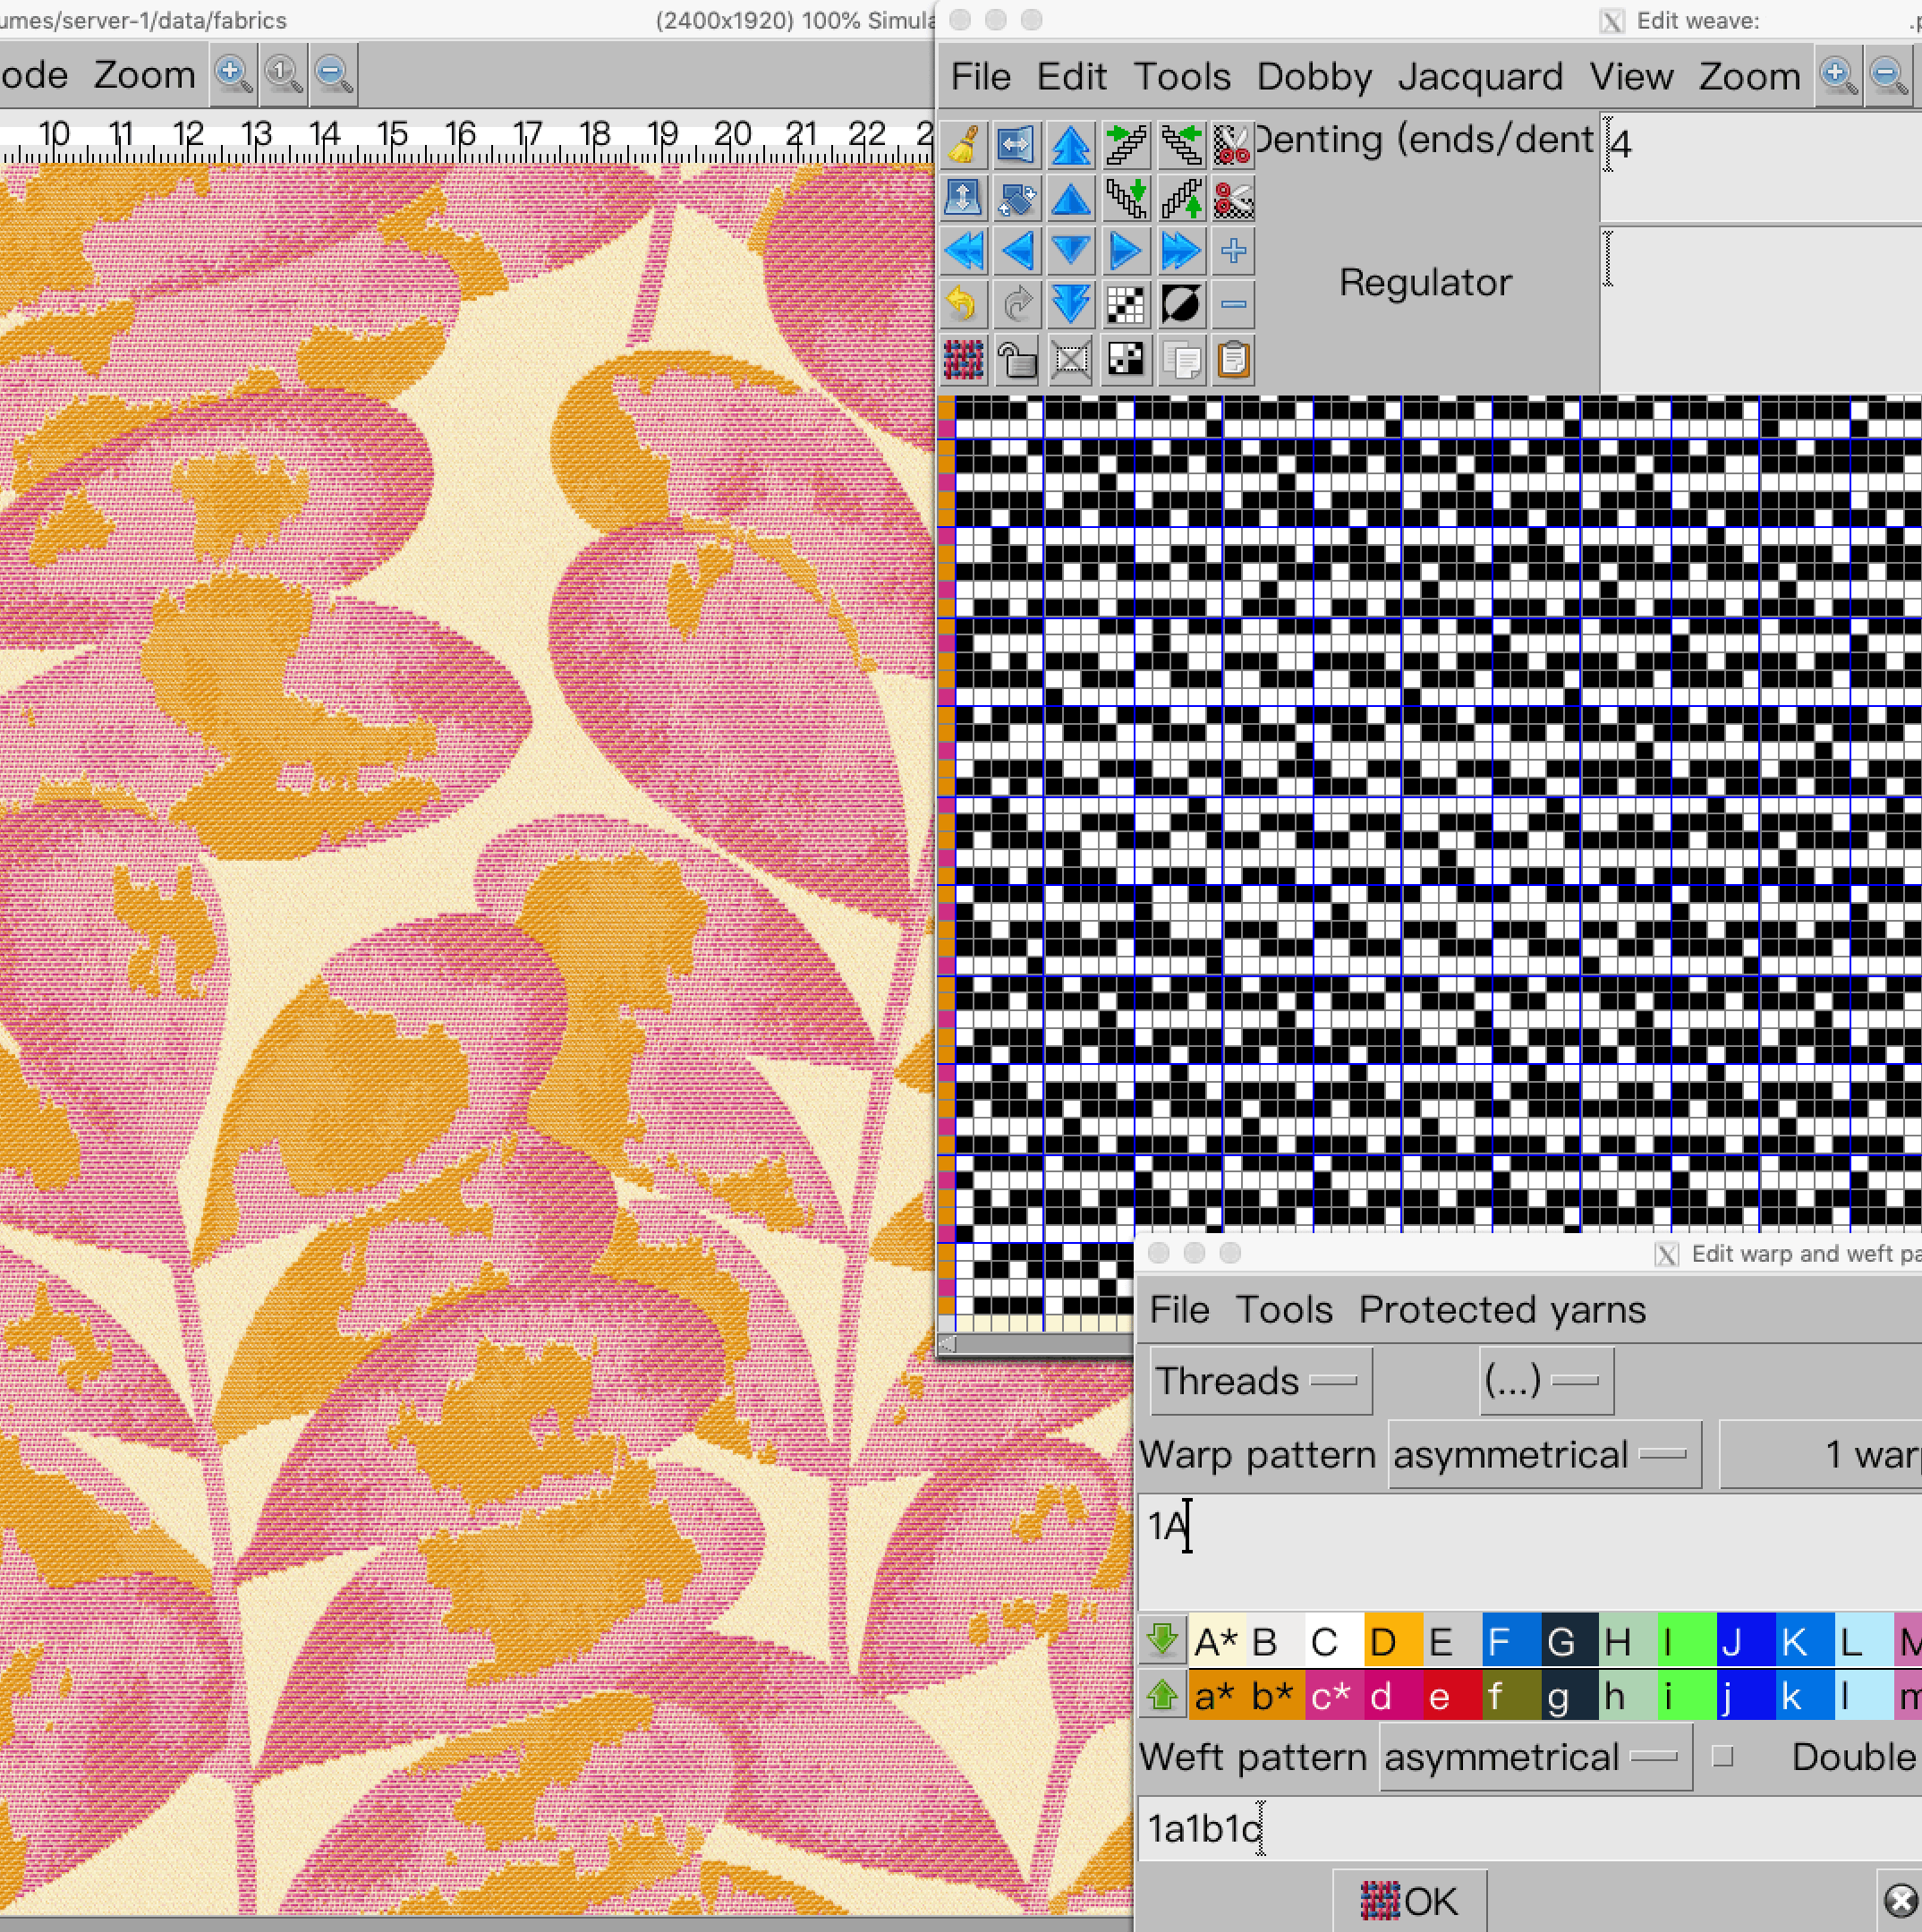Viewport: 1922px width, 1932px height.
Task: Click the invert weave black circle icon
Action: [x=1181, y=304]
